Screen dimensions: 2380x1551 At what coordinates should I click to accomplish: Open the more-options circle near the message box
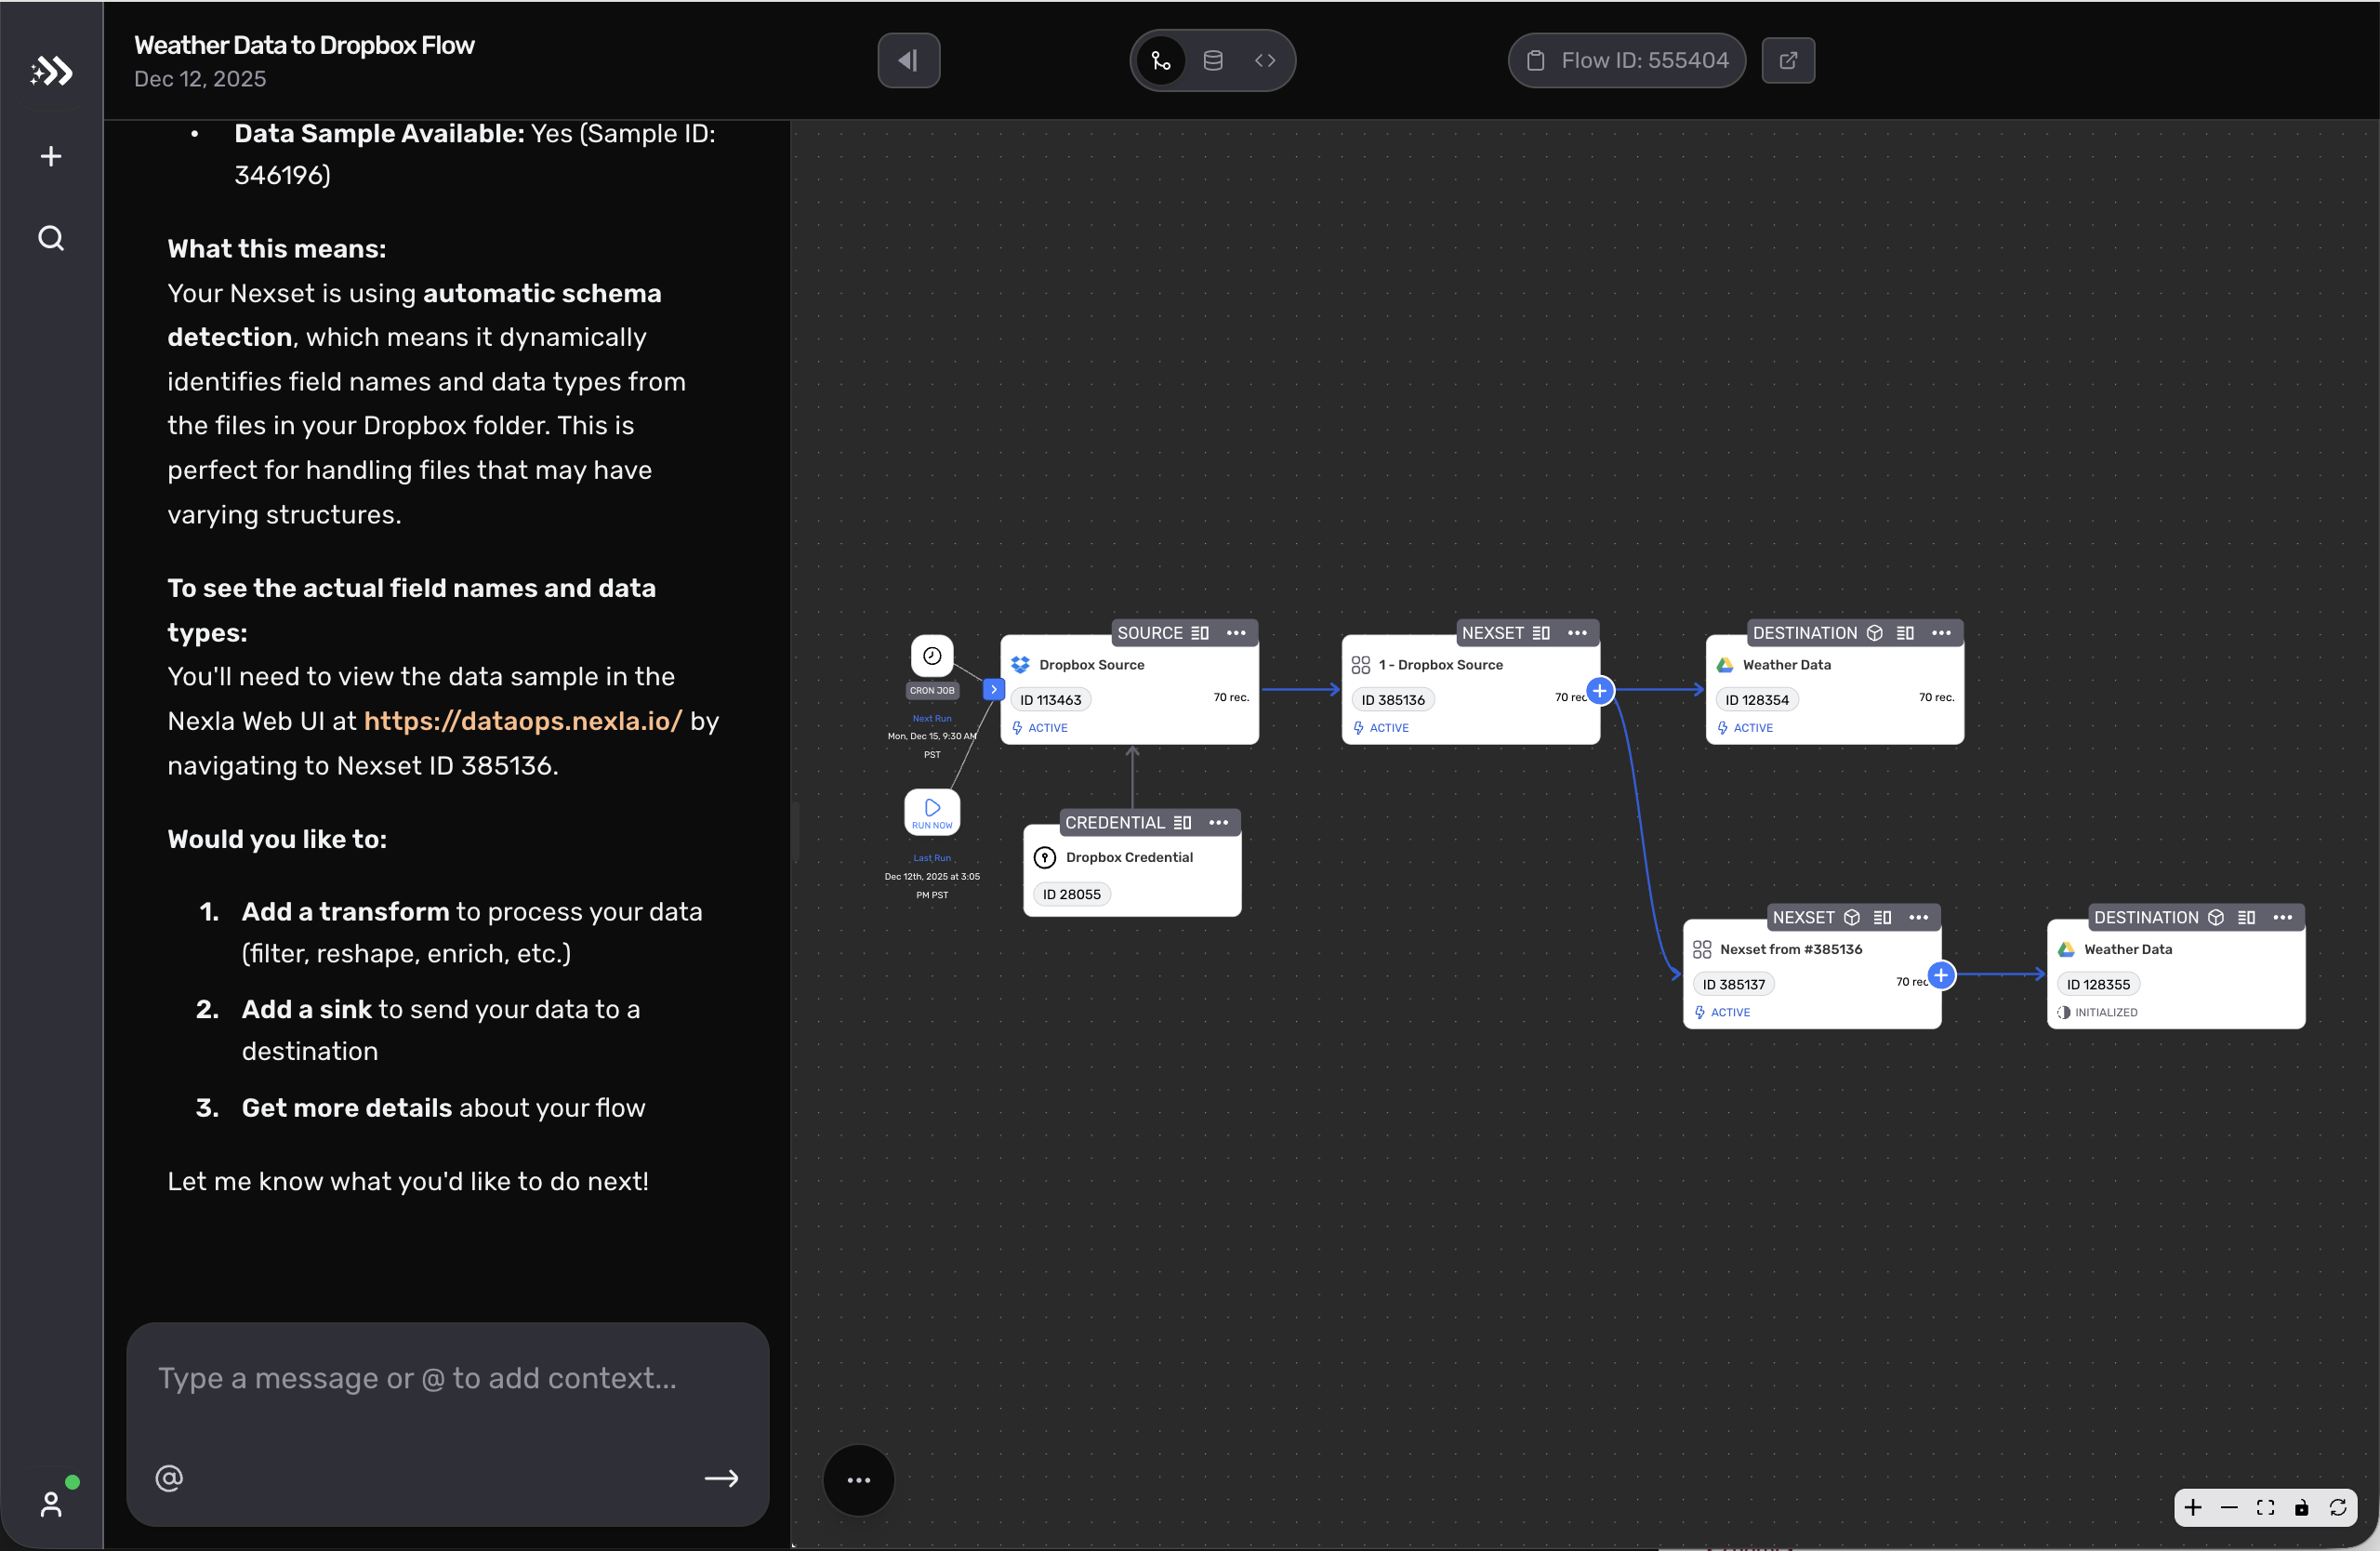pos(858,1479)
